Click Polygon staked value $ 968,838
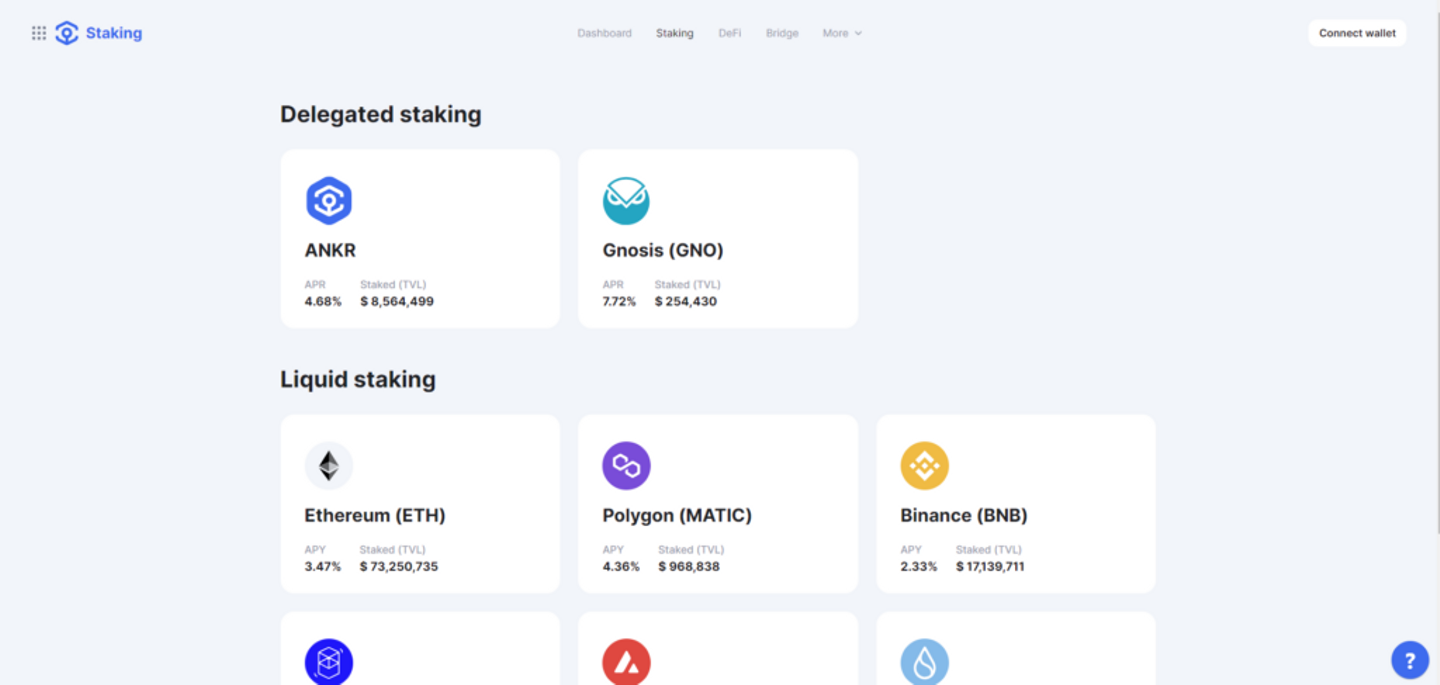 [x=689, y=566]
